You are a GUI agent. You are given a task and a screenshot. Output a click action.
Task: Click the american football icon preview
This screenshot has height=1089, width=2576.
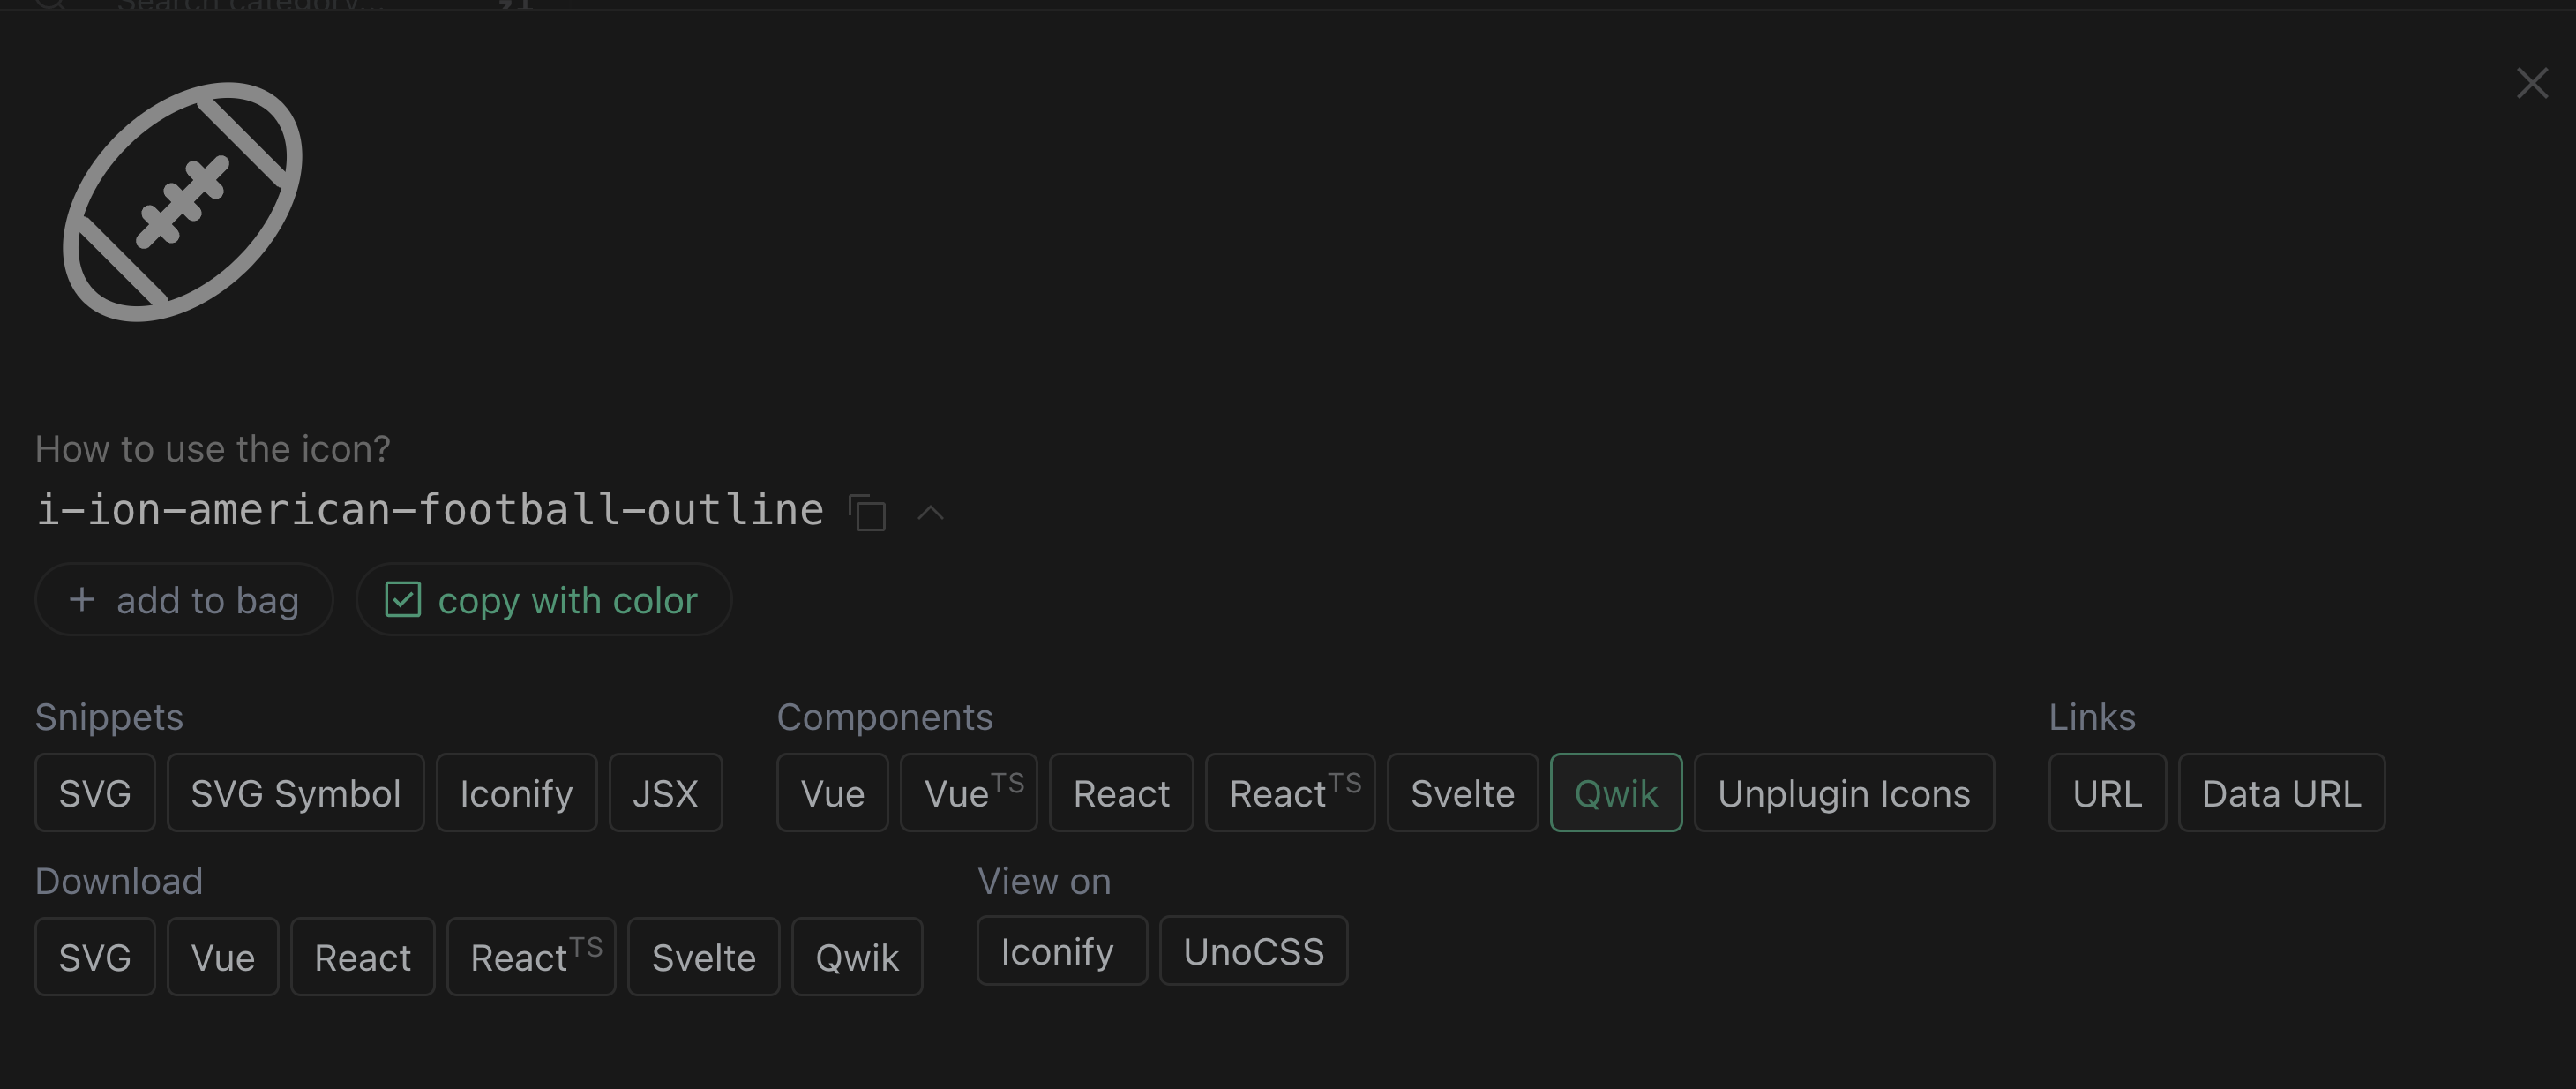click(183, 202)
